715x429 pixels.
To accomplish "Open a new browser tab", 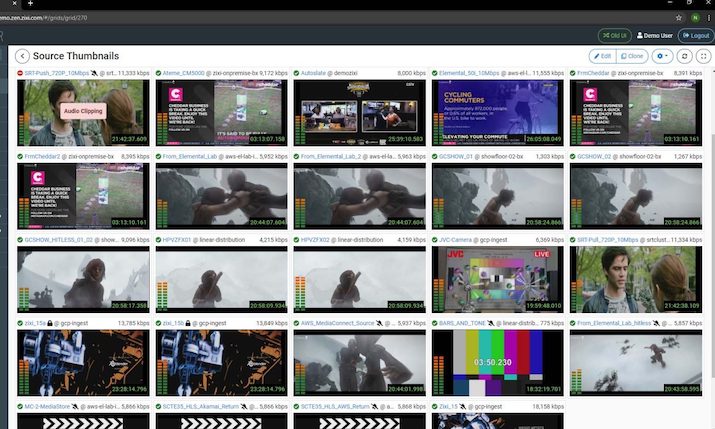I will (x=30, y=3).
